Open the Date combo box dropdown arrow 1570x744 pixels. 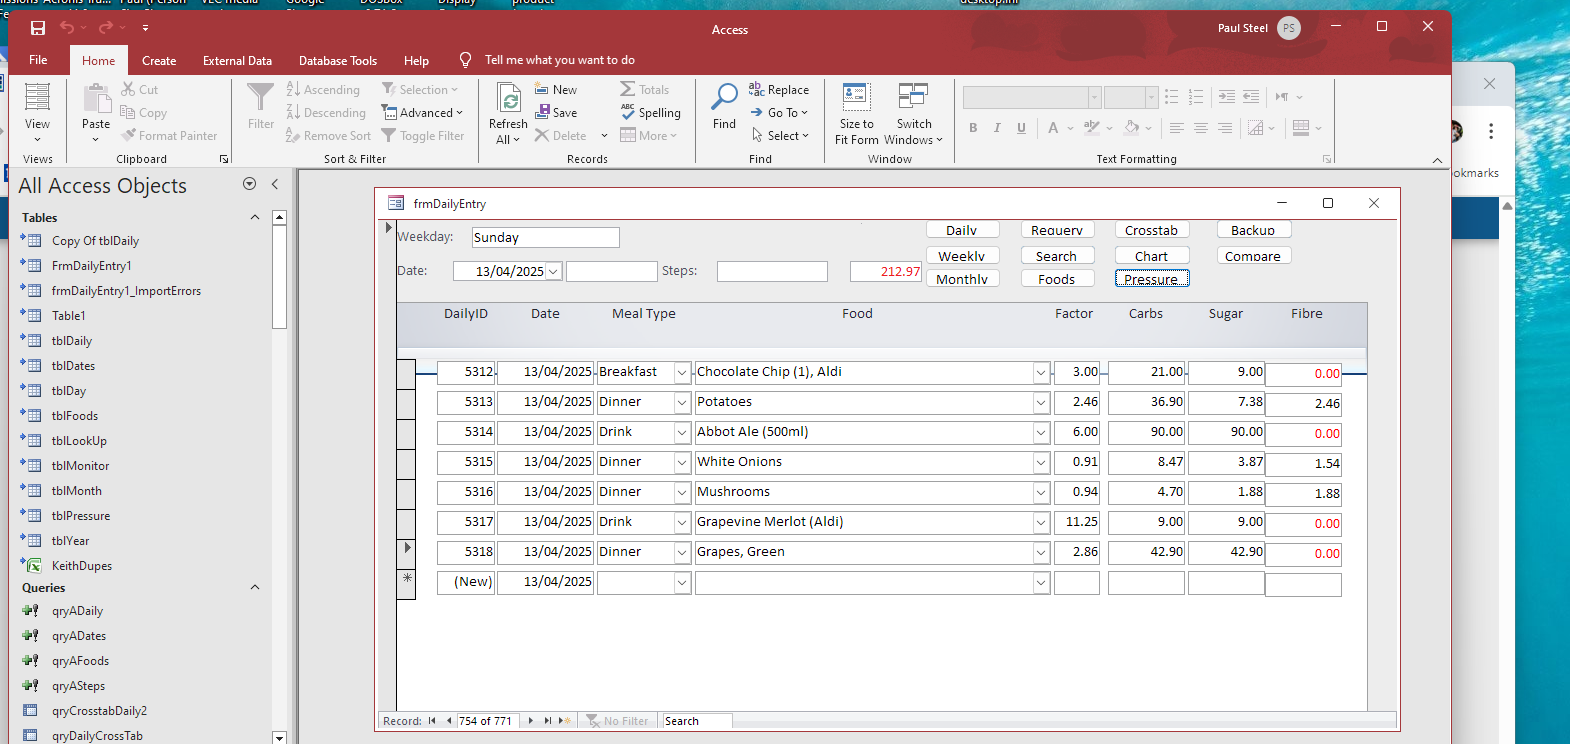tap(553, 272)
